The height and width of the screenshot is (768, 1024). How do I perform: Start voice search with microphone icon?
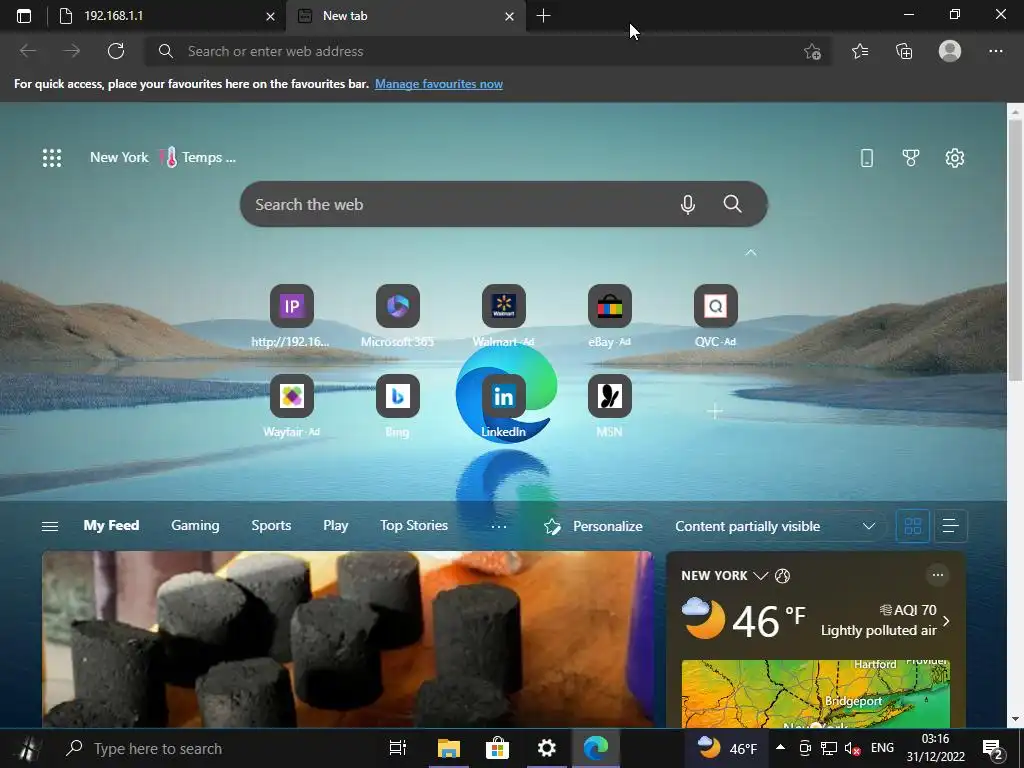[688, 204]
